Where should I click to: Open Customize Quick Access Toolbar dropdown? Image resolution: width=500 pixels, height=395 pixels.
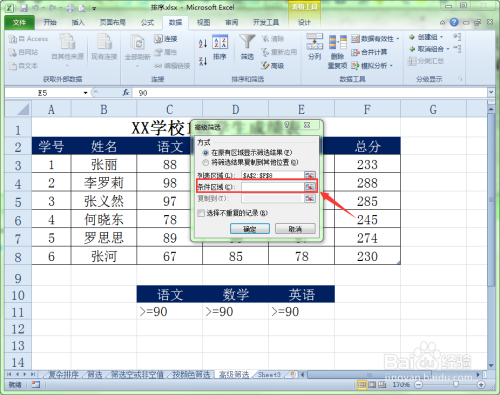point(94,8)
